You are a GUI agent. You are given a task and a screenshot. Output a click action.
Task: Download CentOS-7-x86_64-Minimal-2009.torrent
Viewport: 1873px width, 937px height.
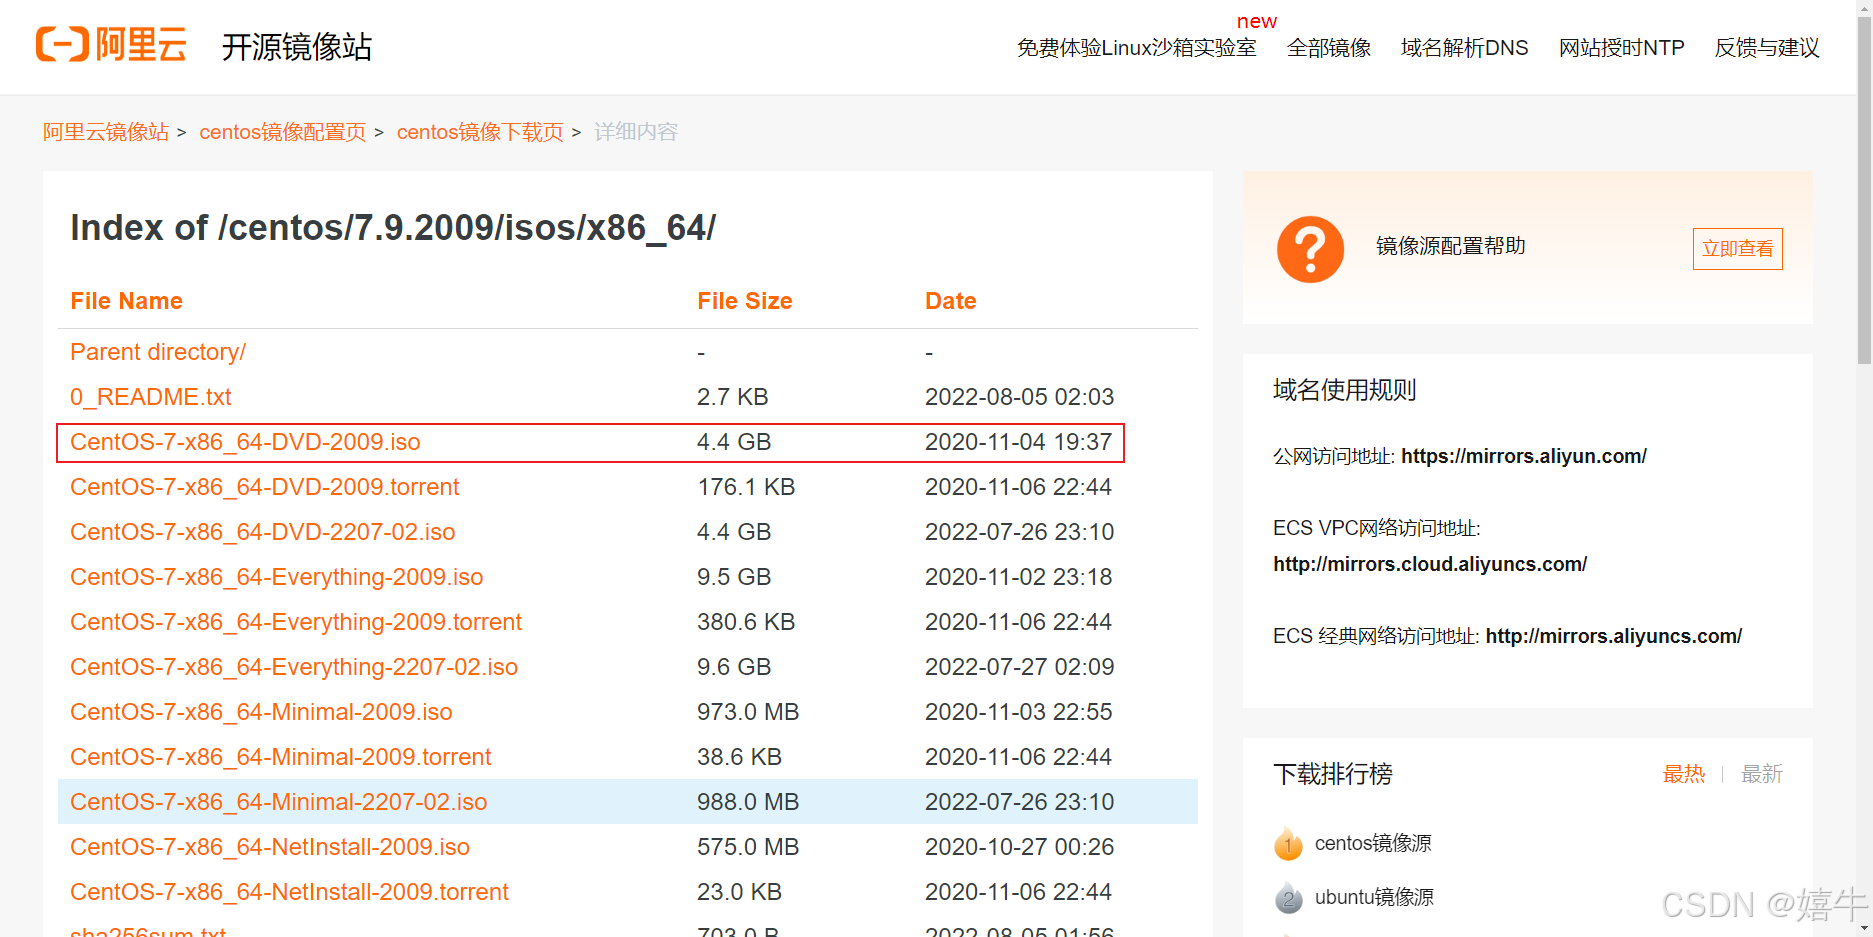[280, 757]
